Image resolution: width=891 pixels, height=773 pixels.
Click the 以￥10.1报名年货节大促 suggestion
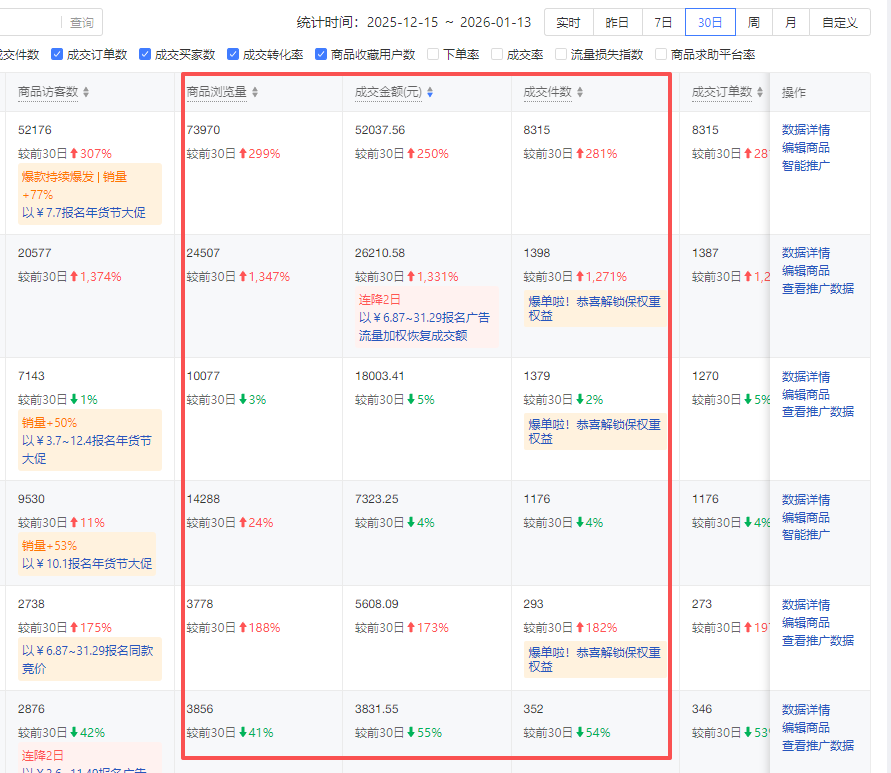pyautogui.click(x=87, y=564)
